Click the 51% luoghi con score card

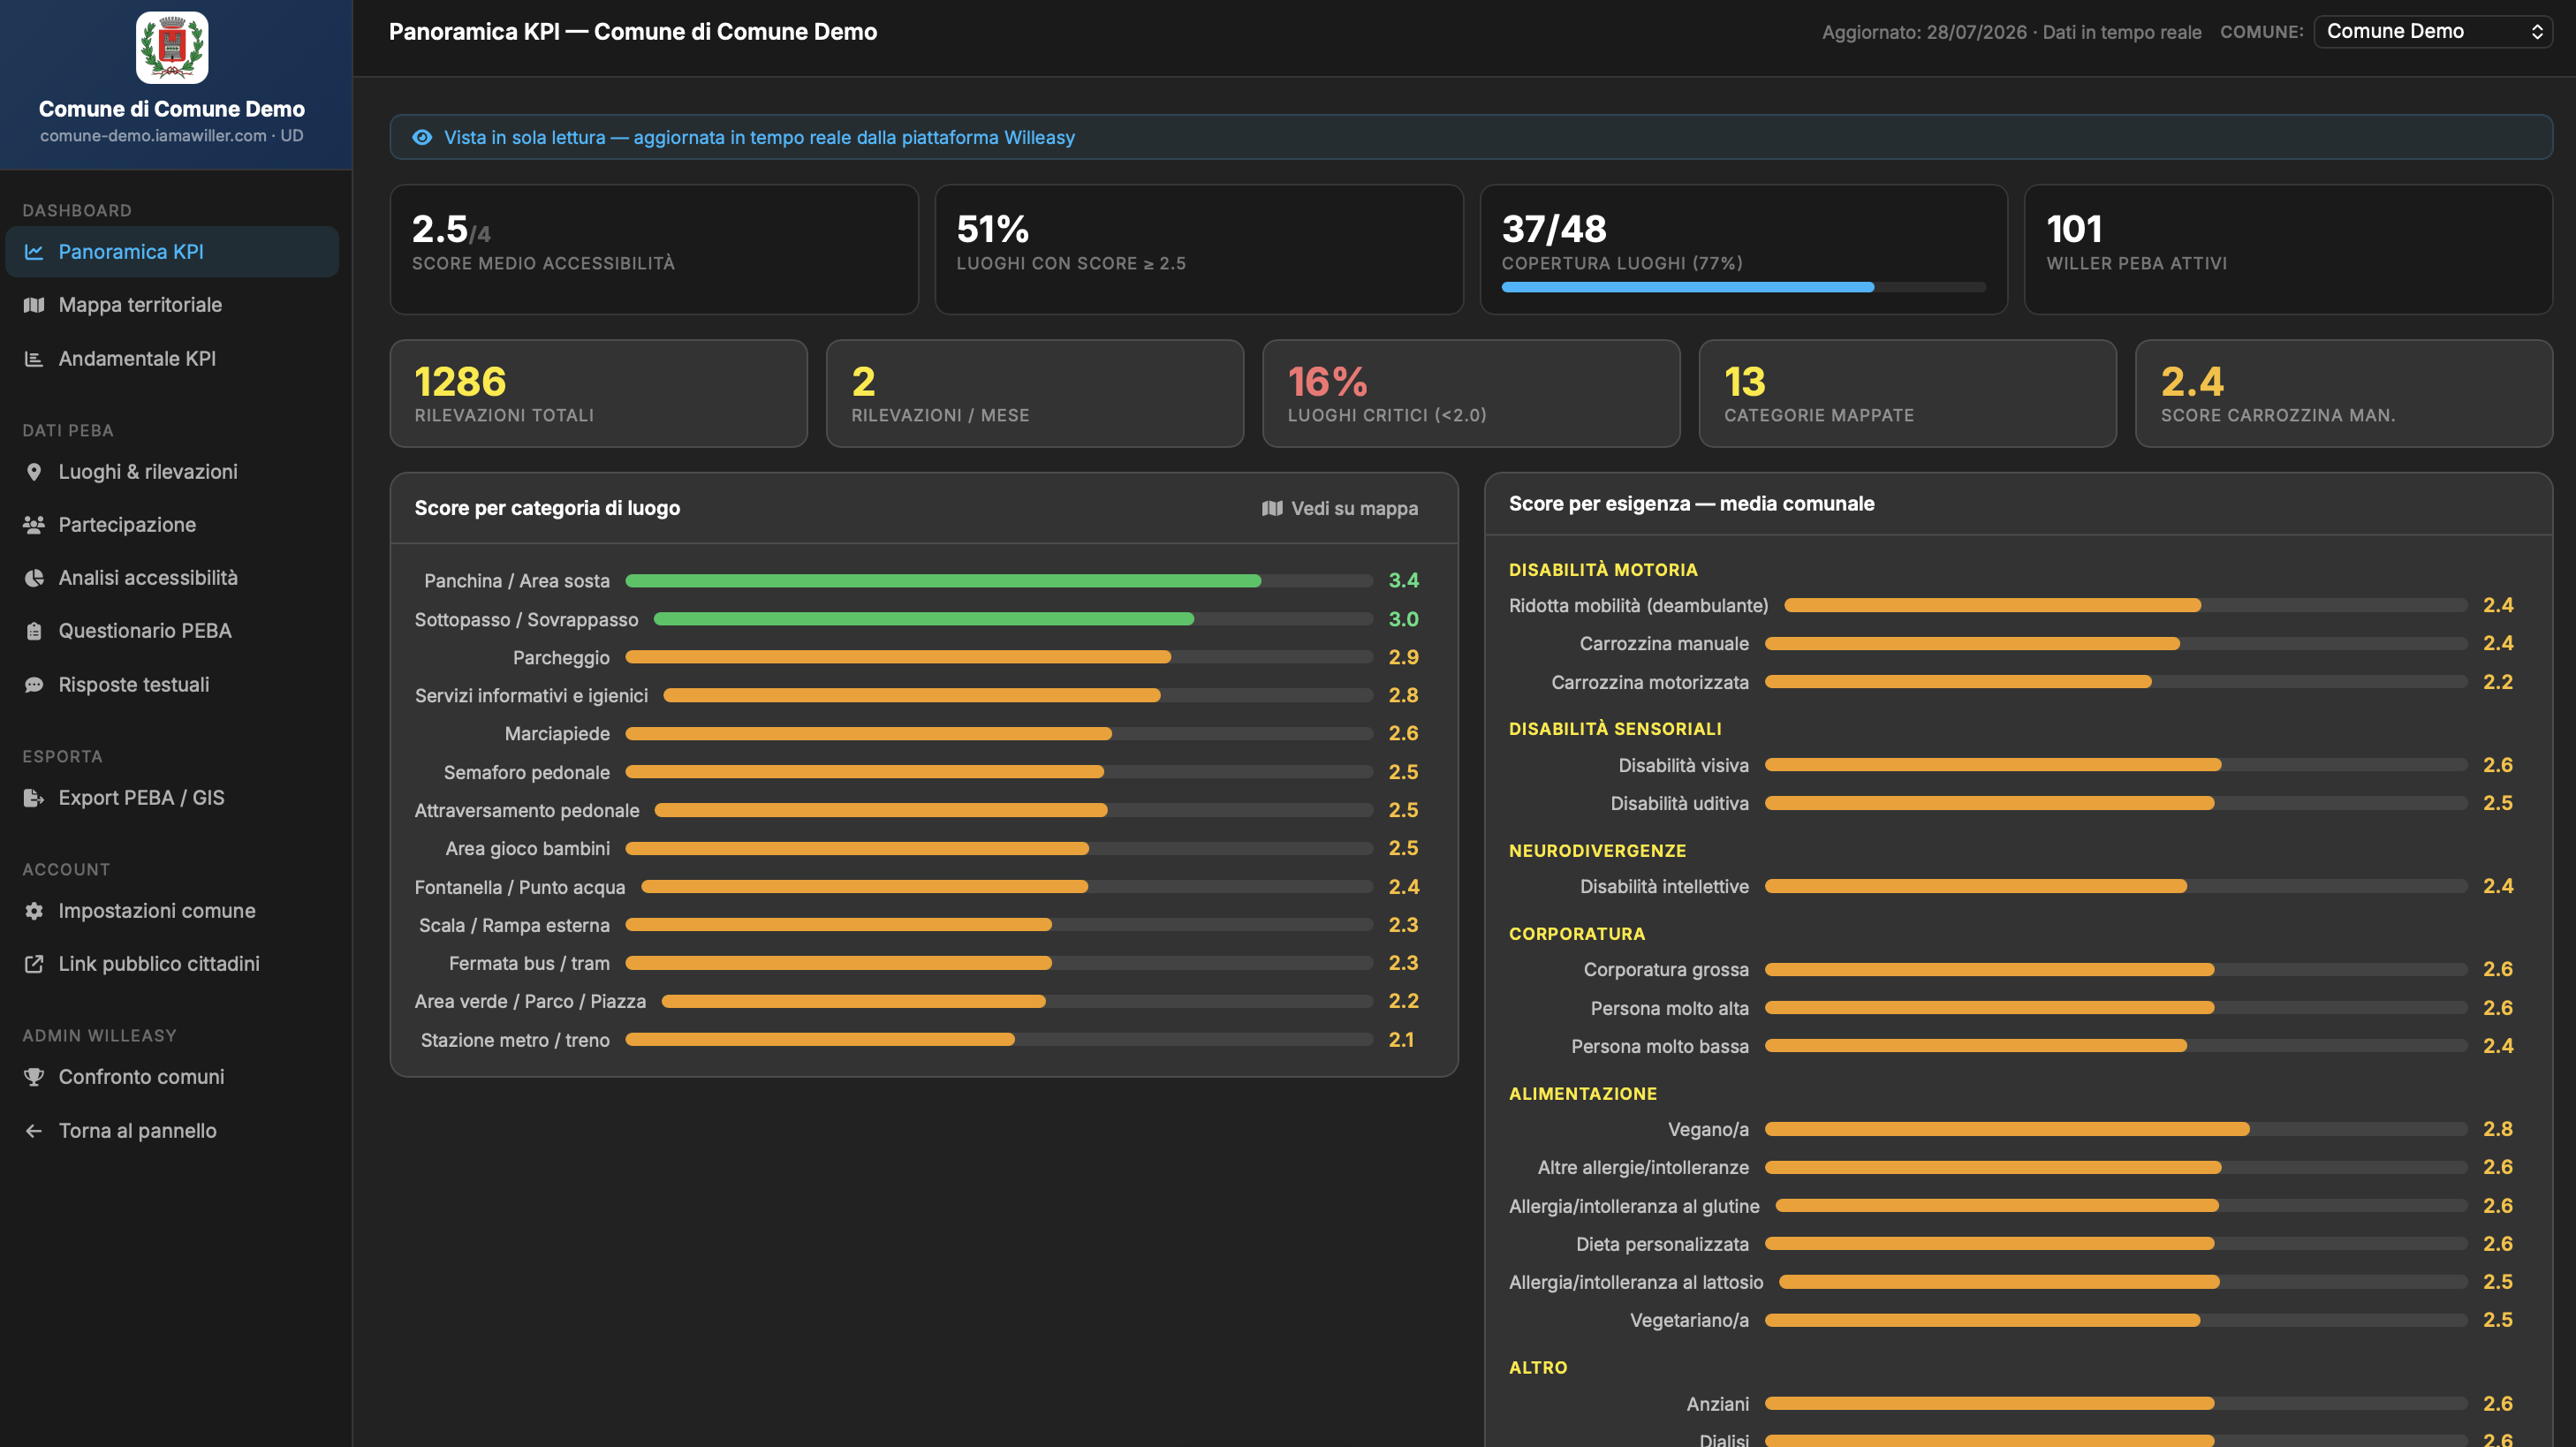tap(1199, 249)
